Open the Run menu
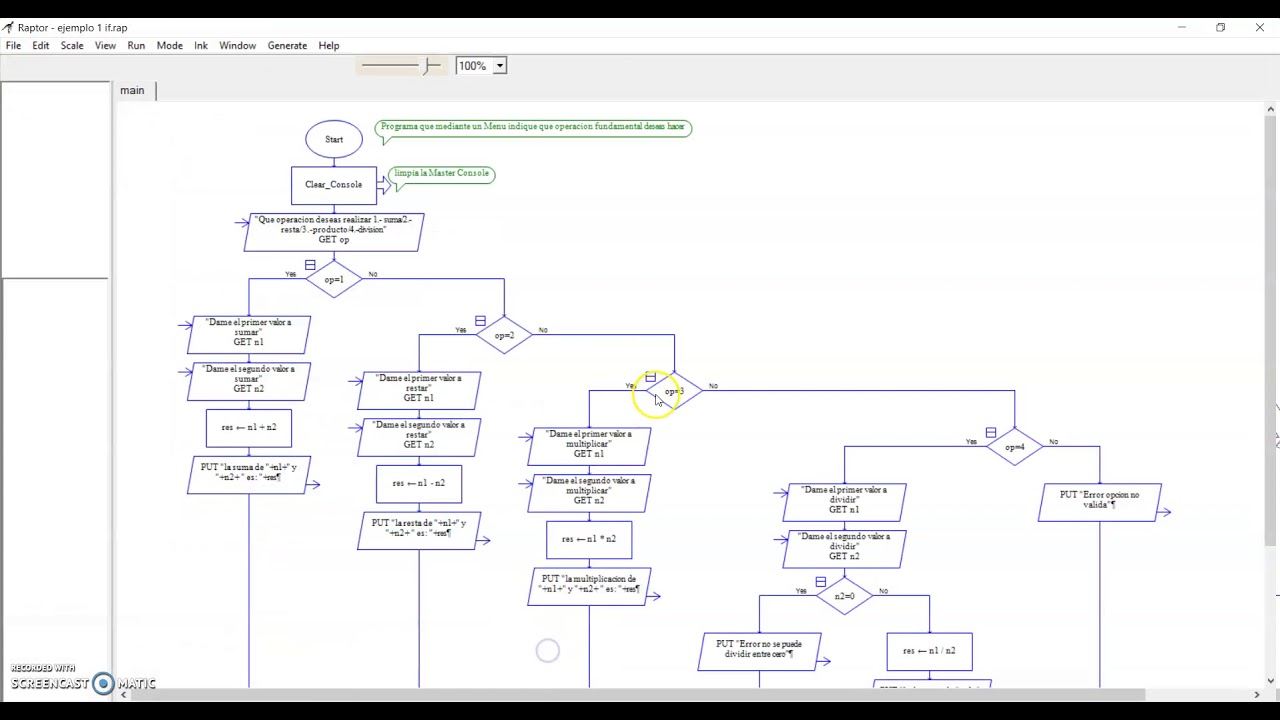This screenshot has width=1280, height=720. point(136,45)
